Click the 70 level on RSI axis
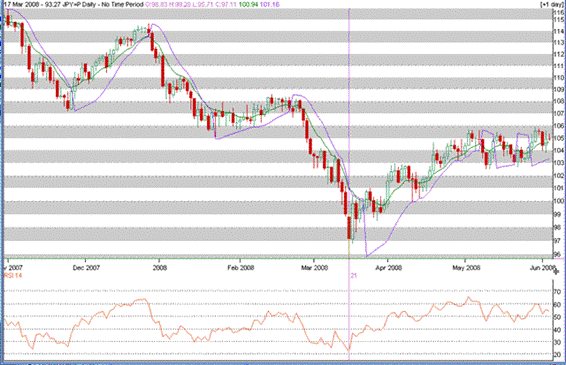Viewport: 566px width, 365px height. [558, 292]
